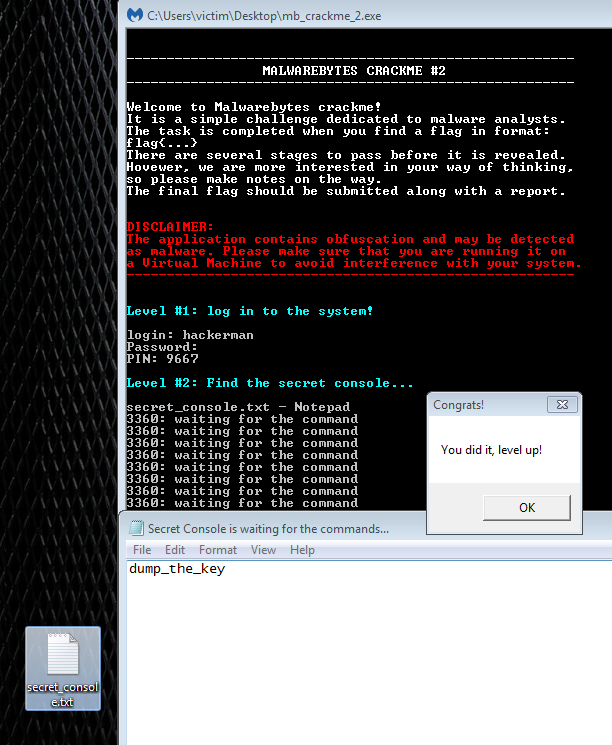Open the File menu in Notepad
This screenshot has width=612, height=745.
pyautogui.click(x=142, y=550)
